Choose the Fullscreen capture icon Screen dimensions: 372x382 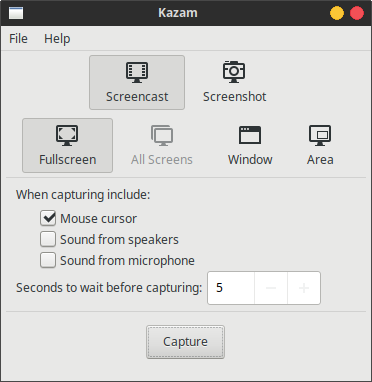point(67,135)
